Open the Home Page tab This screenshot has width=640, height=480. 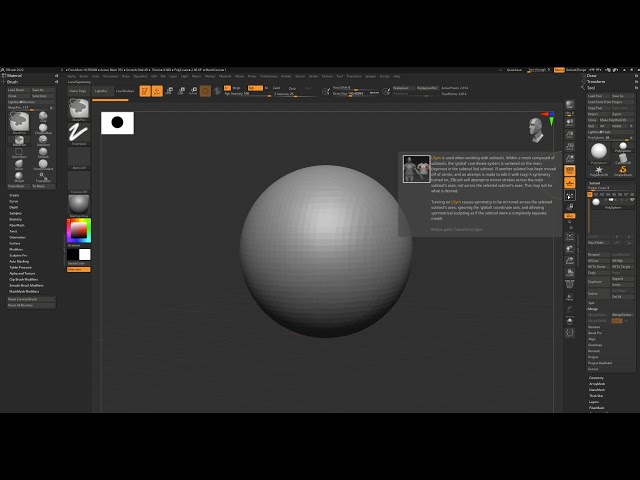[78, 91]
